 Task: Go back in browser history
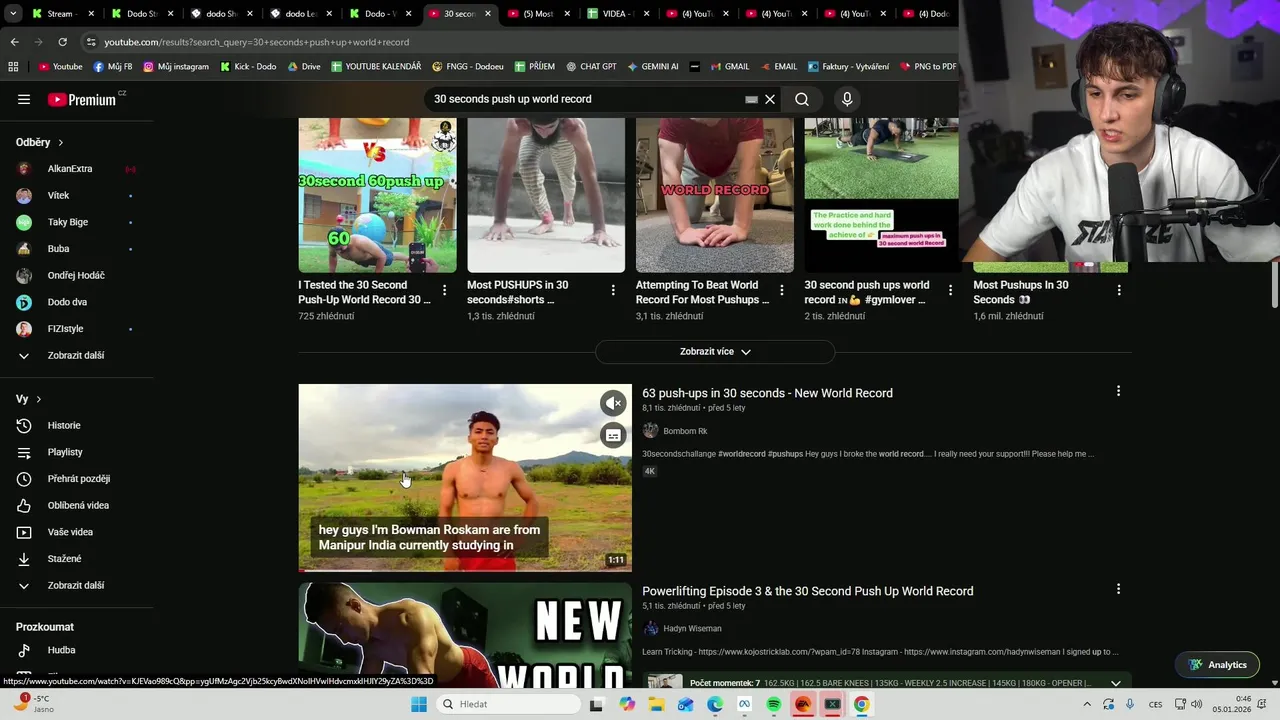click(x=14, y=42)
